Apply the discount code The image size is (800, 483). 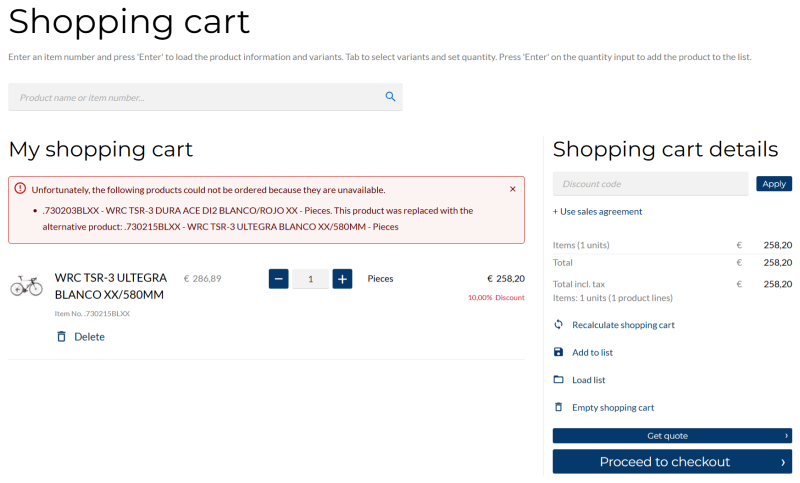774,184
